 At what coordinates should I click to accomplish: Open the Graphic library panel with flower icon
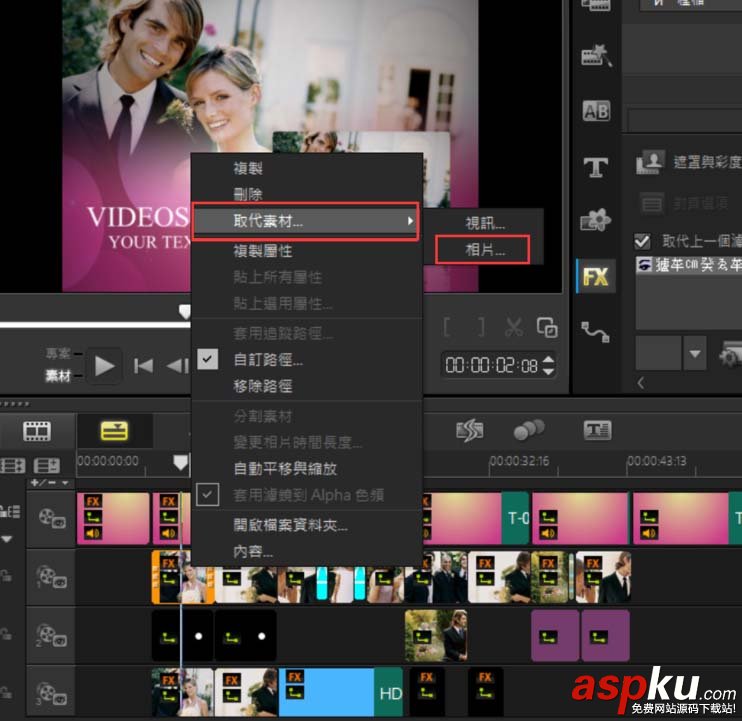[x=596, y=220]
